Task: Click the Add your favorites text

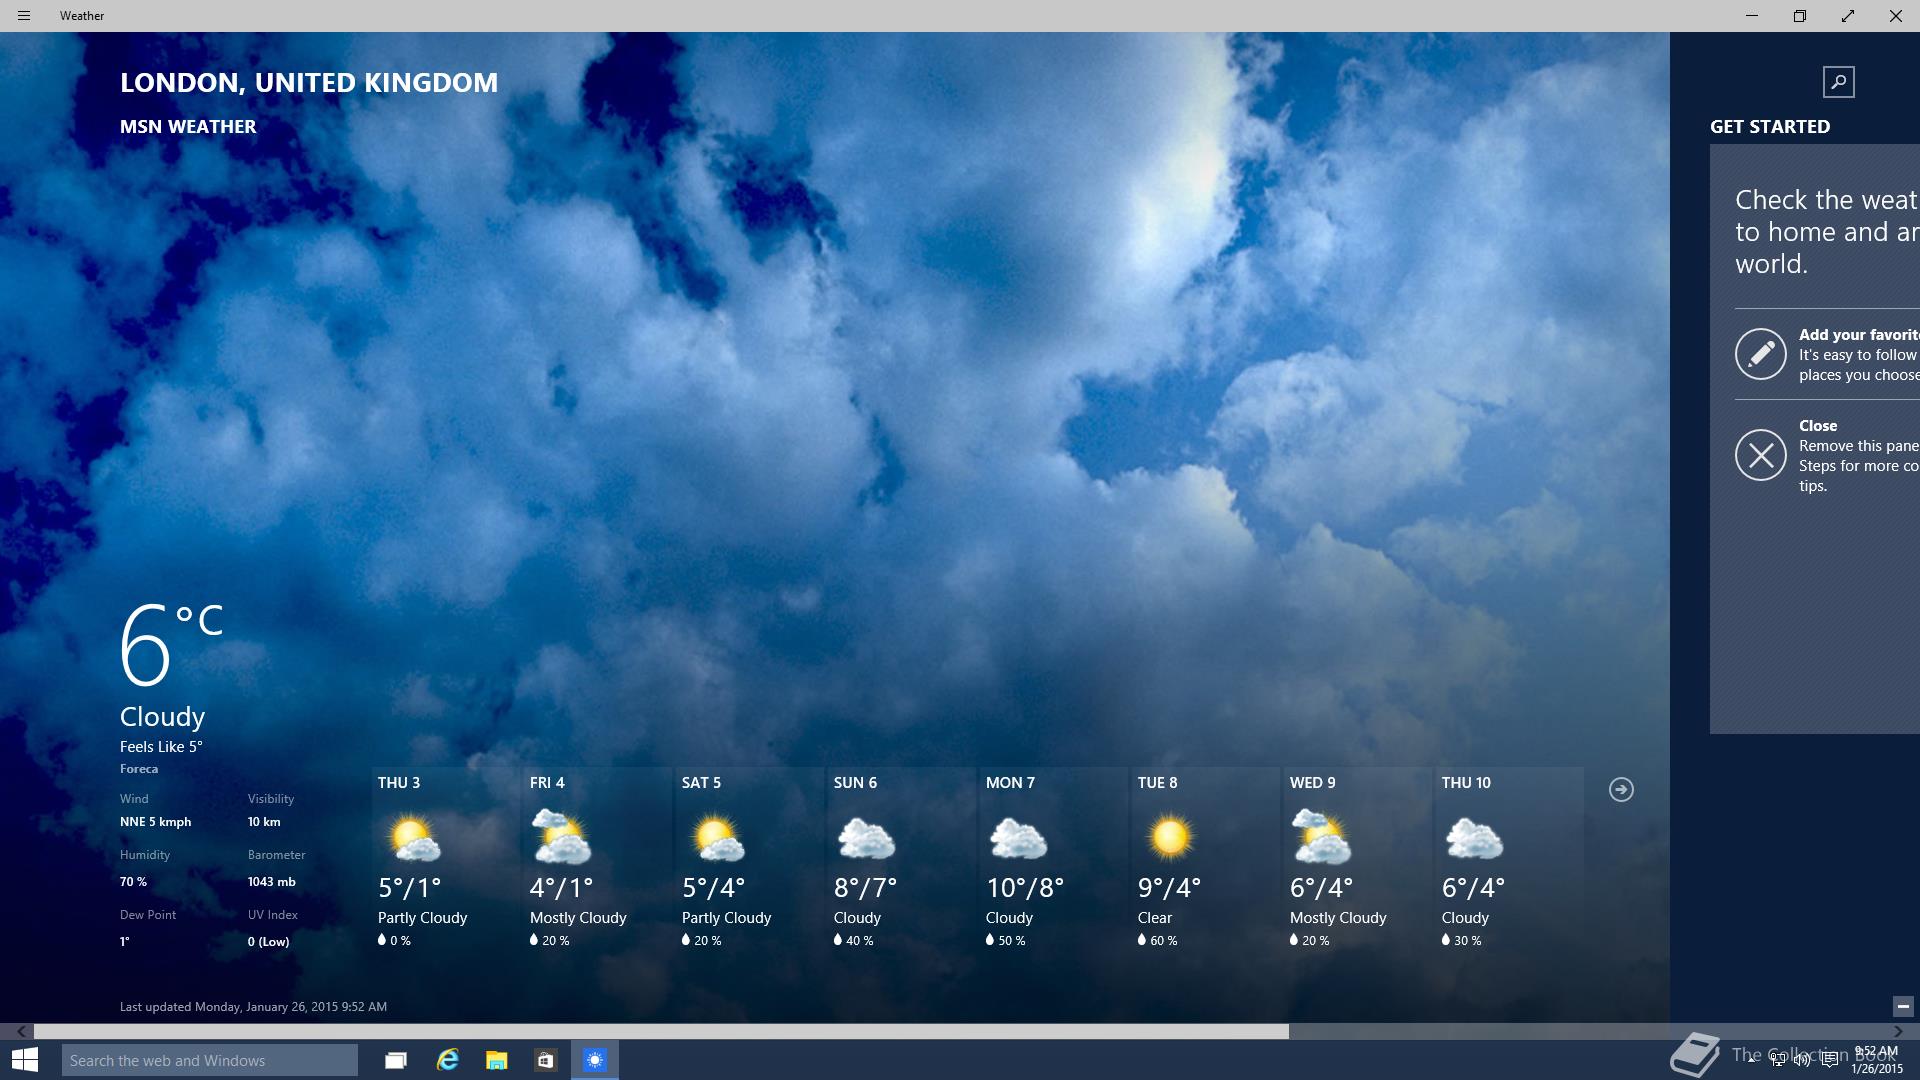Action: [1858, 335]
